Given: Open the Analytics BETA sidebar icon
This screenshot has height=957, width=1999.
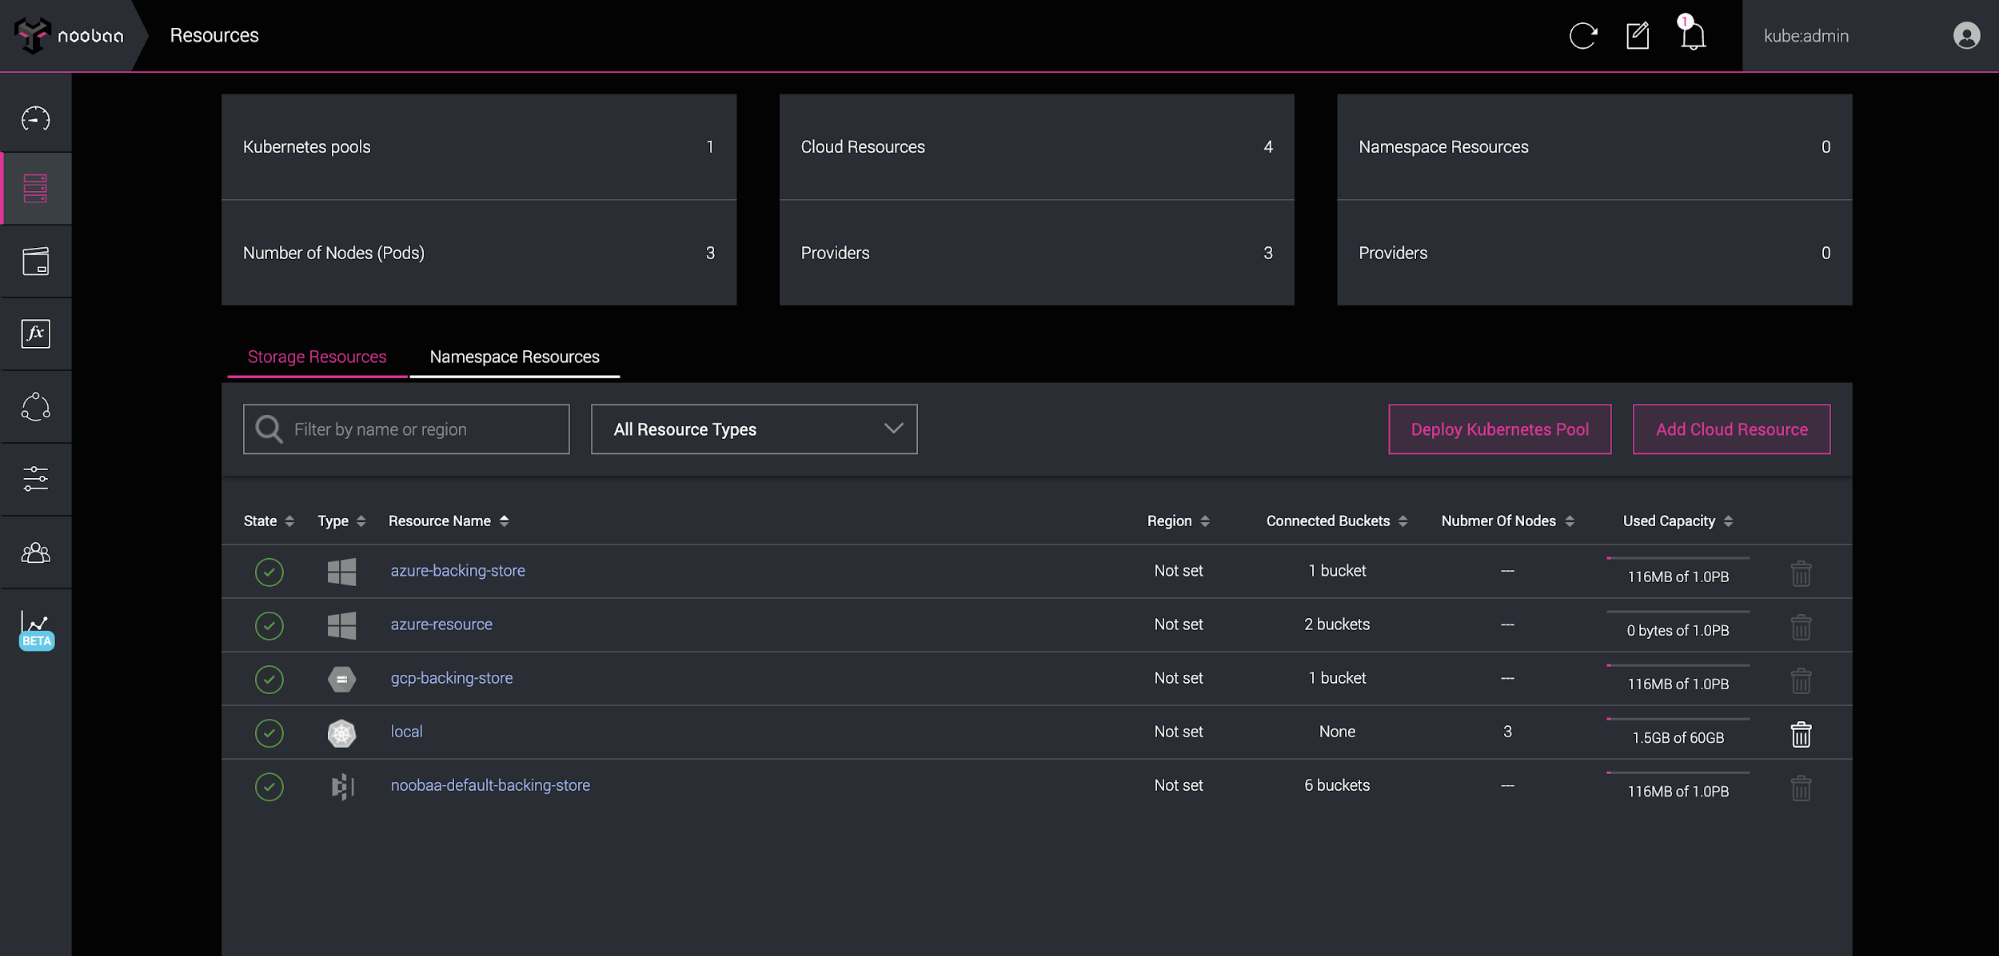Looking at the screenshot, I should (x=36, y=630).
